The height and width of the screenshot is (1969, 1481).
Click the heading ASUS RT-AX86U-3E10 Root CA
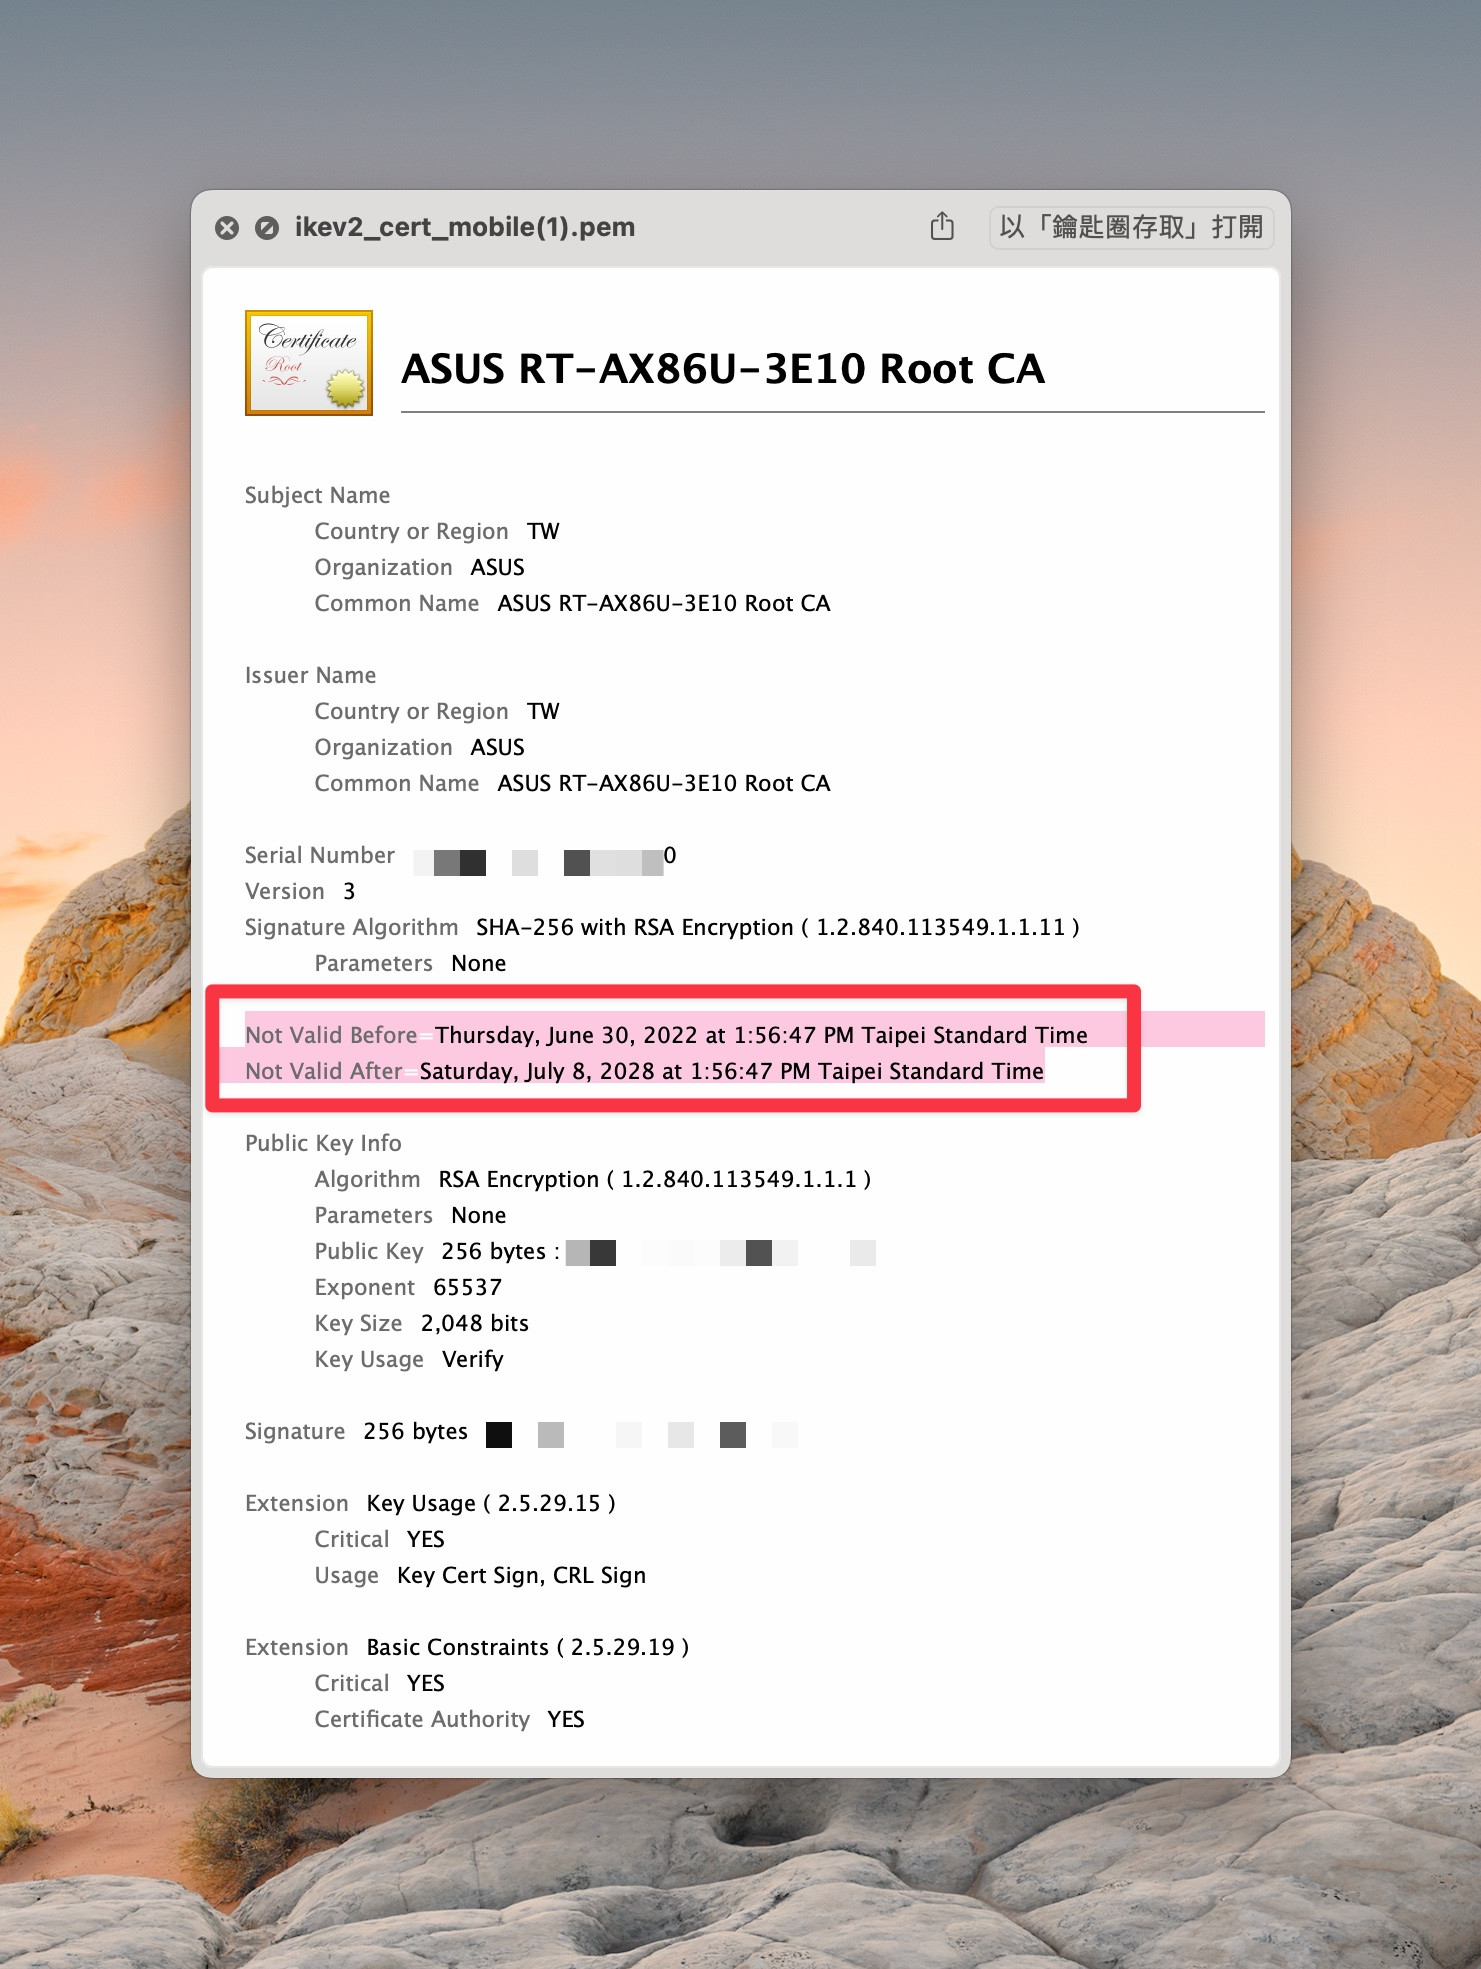pyautogui.click(x=723, y=369)
